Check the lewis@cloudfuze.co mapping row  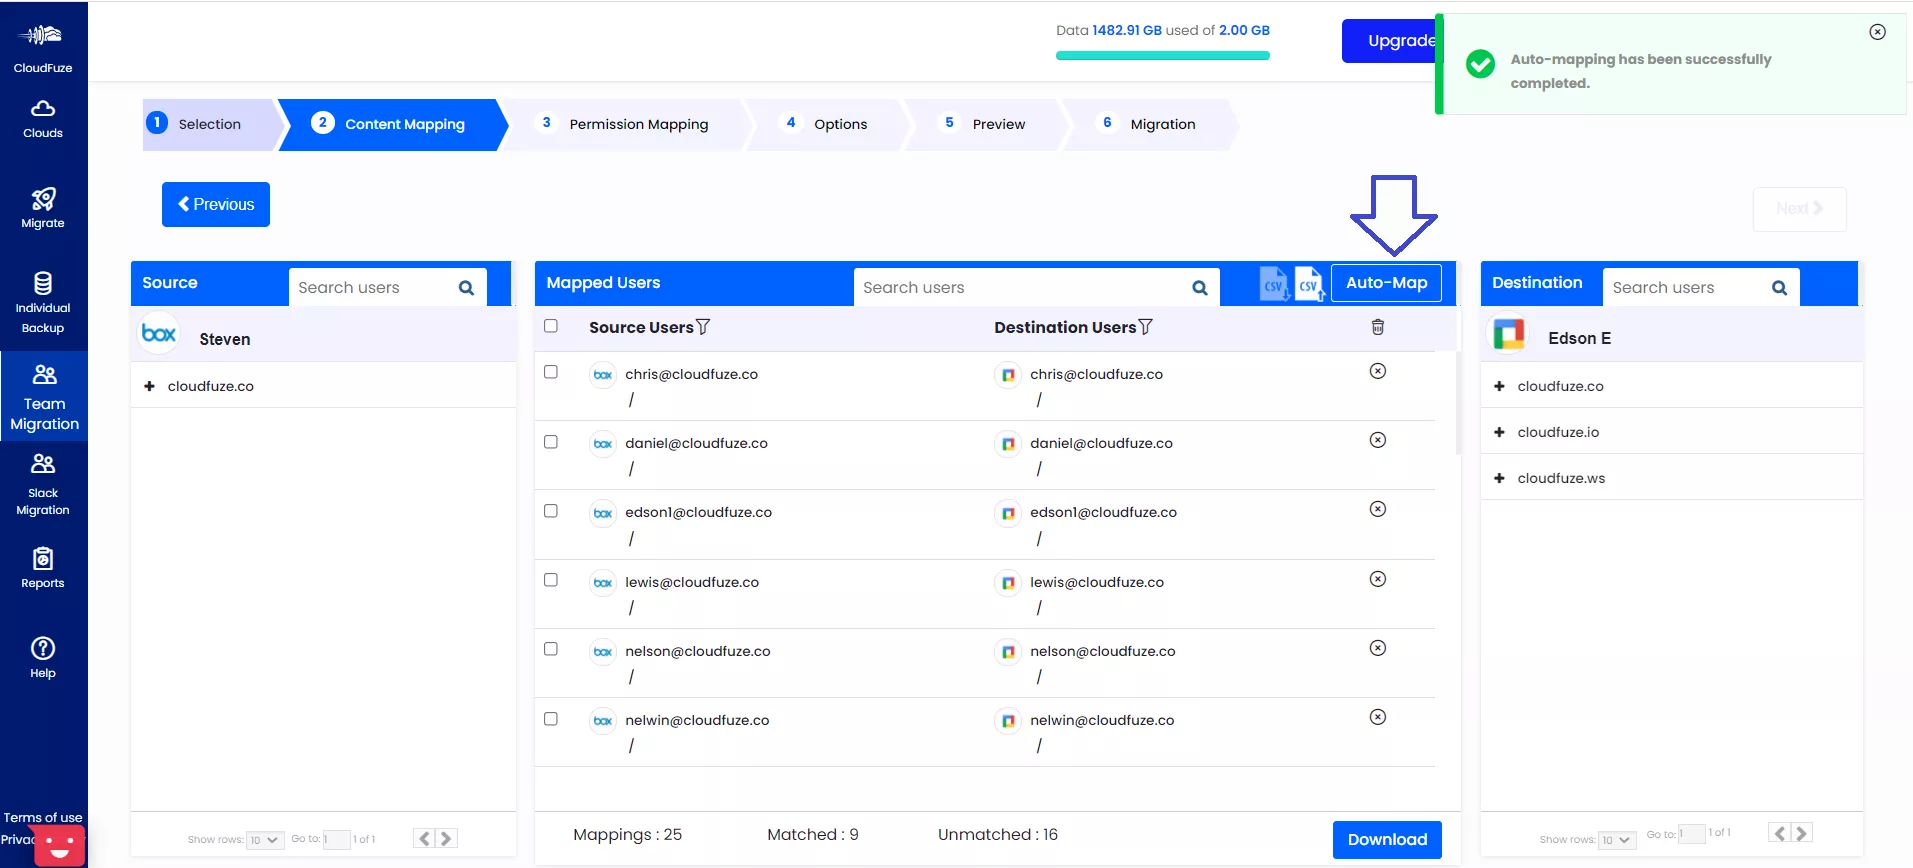551,580
